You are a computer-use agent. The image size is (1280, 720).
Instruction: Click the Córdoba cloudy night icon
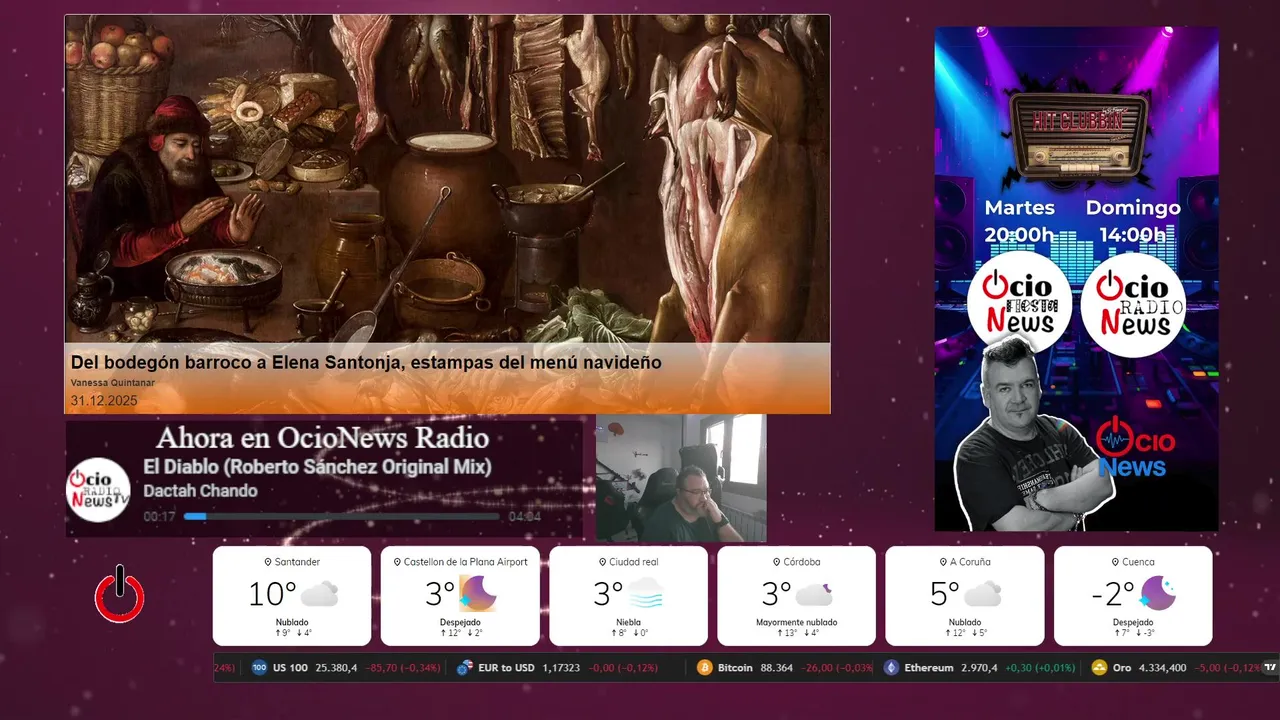(815, 594)
